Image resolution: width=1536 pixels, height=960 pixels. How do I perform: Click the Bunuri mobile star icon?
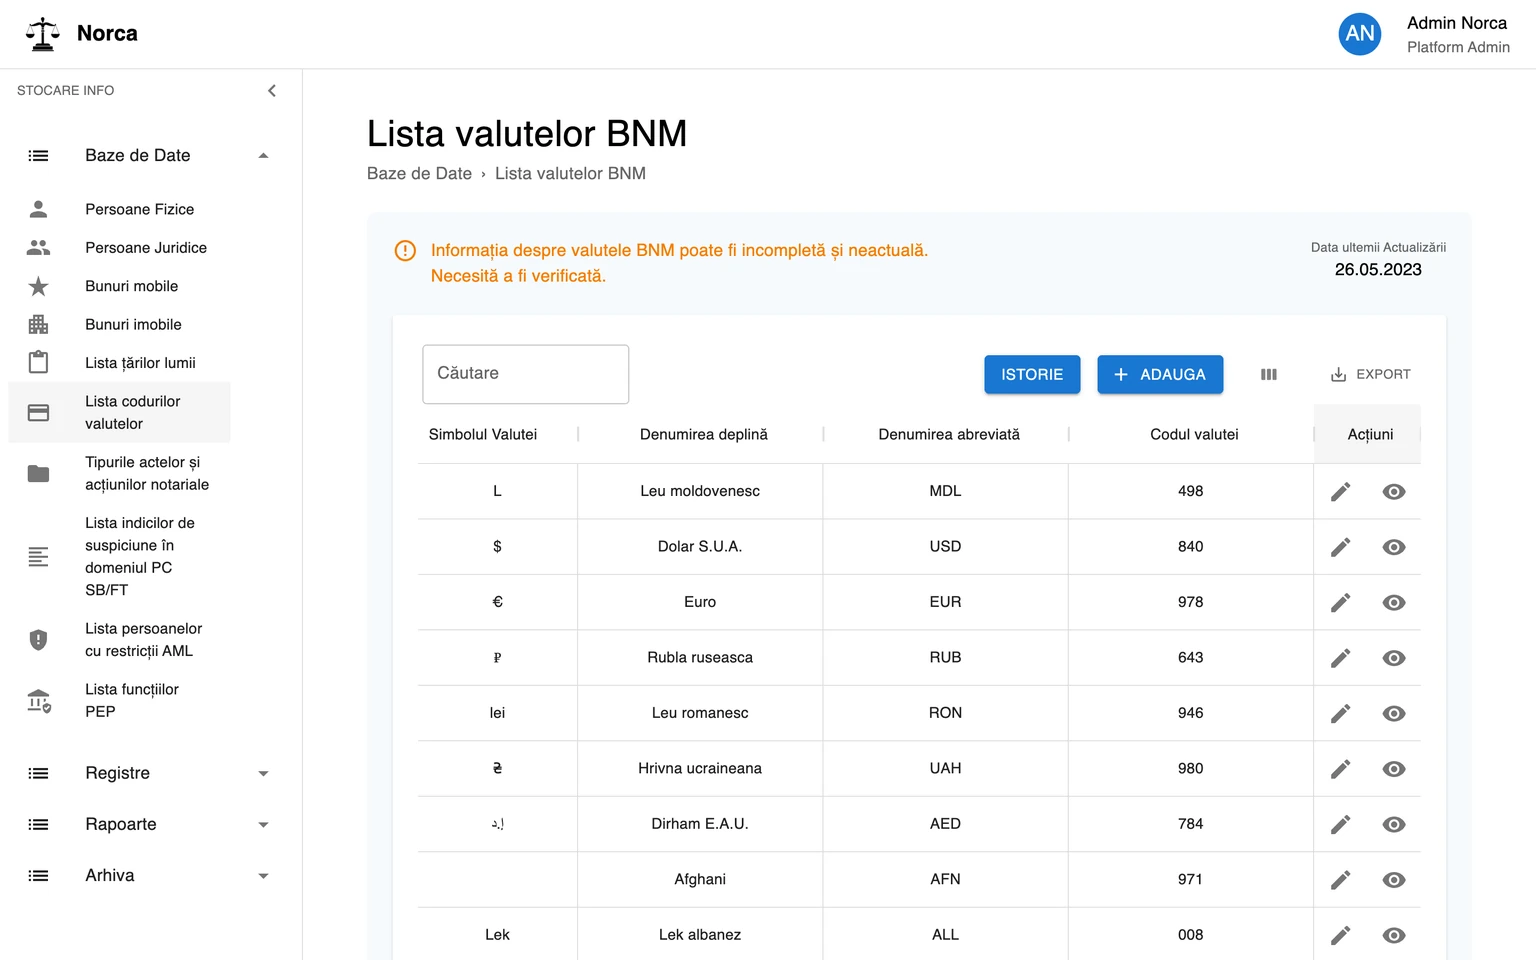38,286
